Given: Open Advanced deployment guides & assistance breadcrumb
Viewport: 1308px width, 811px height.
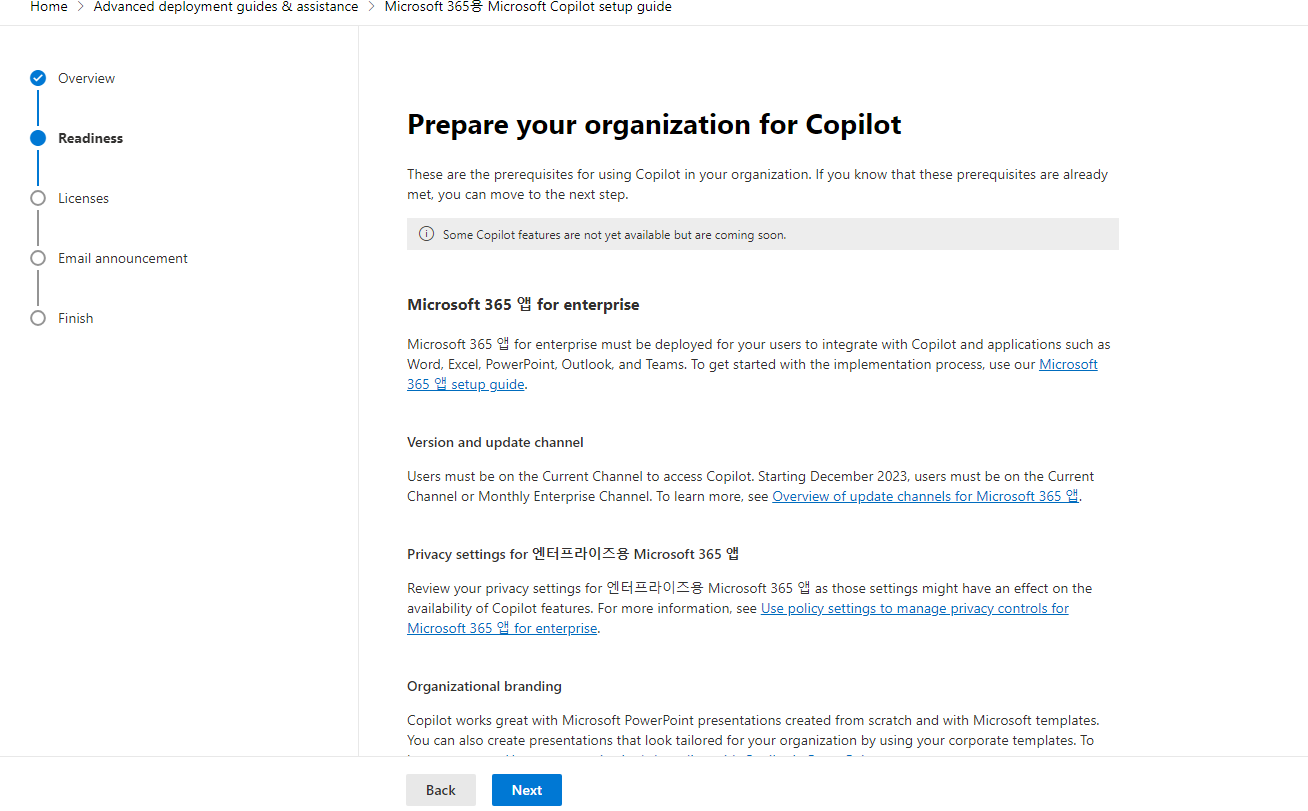Looking at the screenshot, I should 226,7.
